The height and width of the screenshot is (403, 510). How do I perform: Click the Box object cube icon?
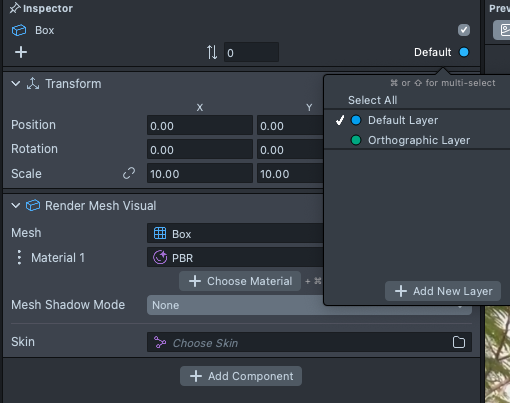[19, 30]
